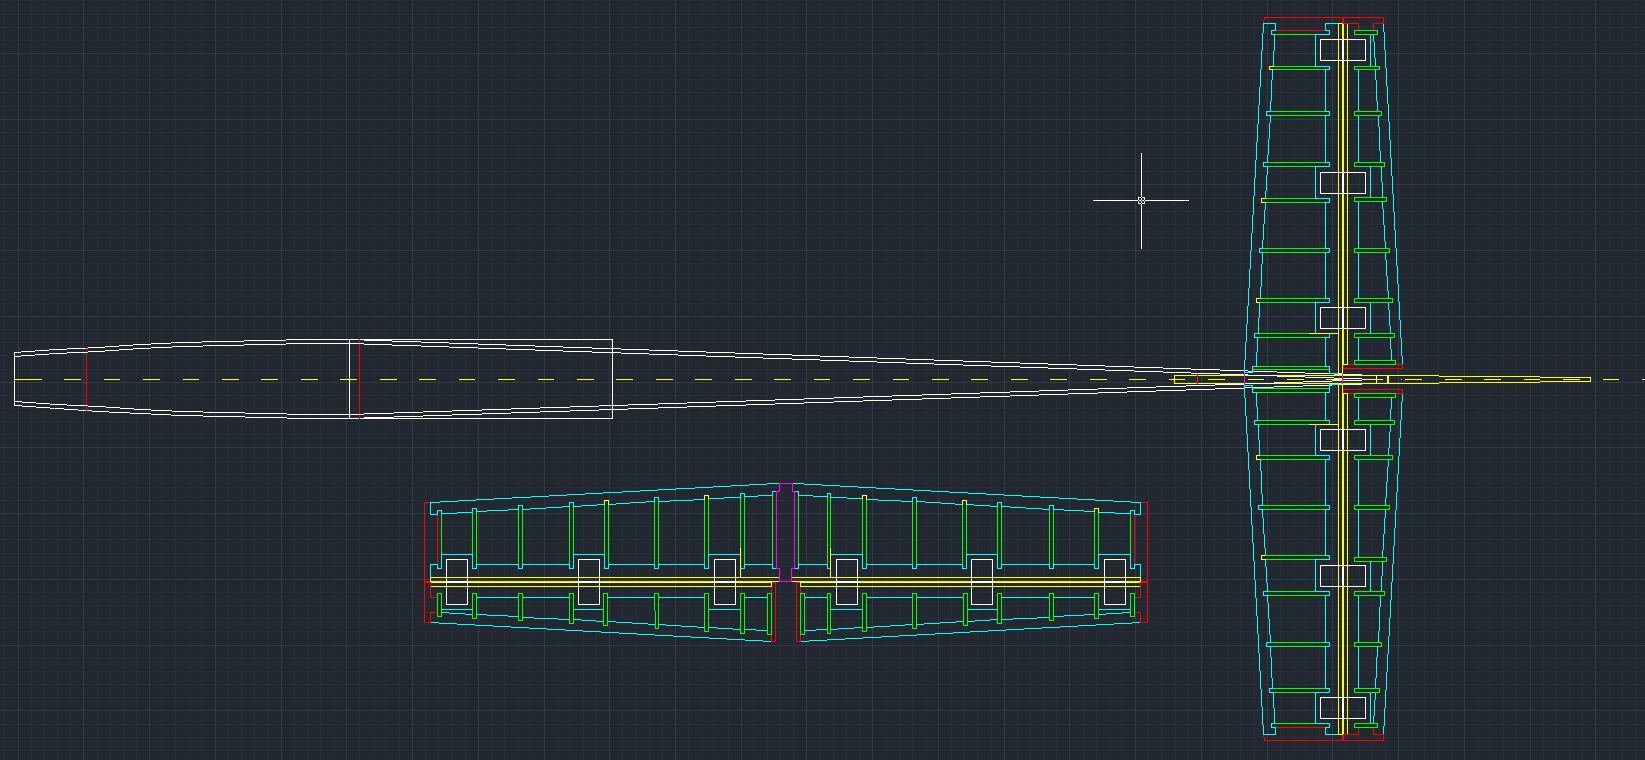
Task: Pick the third white rectangle from top in vertical wing
Action: pyautogui.click(x=1342, y=318)
